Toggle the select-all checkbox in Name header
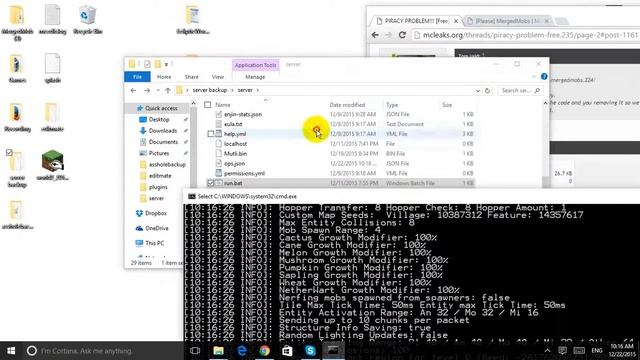The width and height of the screenshot is (640, 360). (x=207, y=105)
